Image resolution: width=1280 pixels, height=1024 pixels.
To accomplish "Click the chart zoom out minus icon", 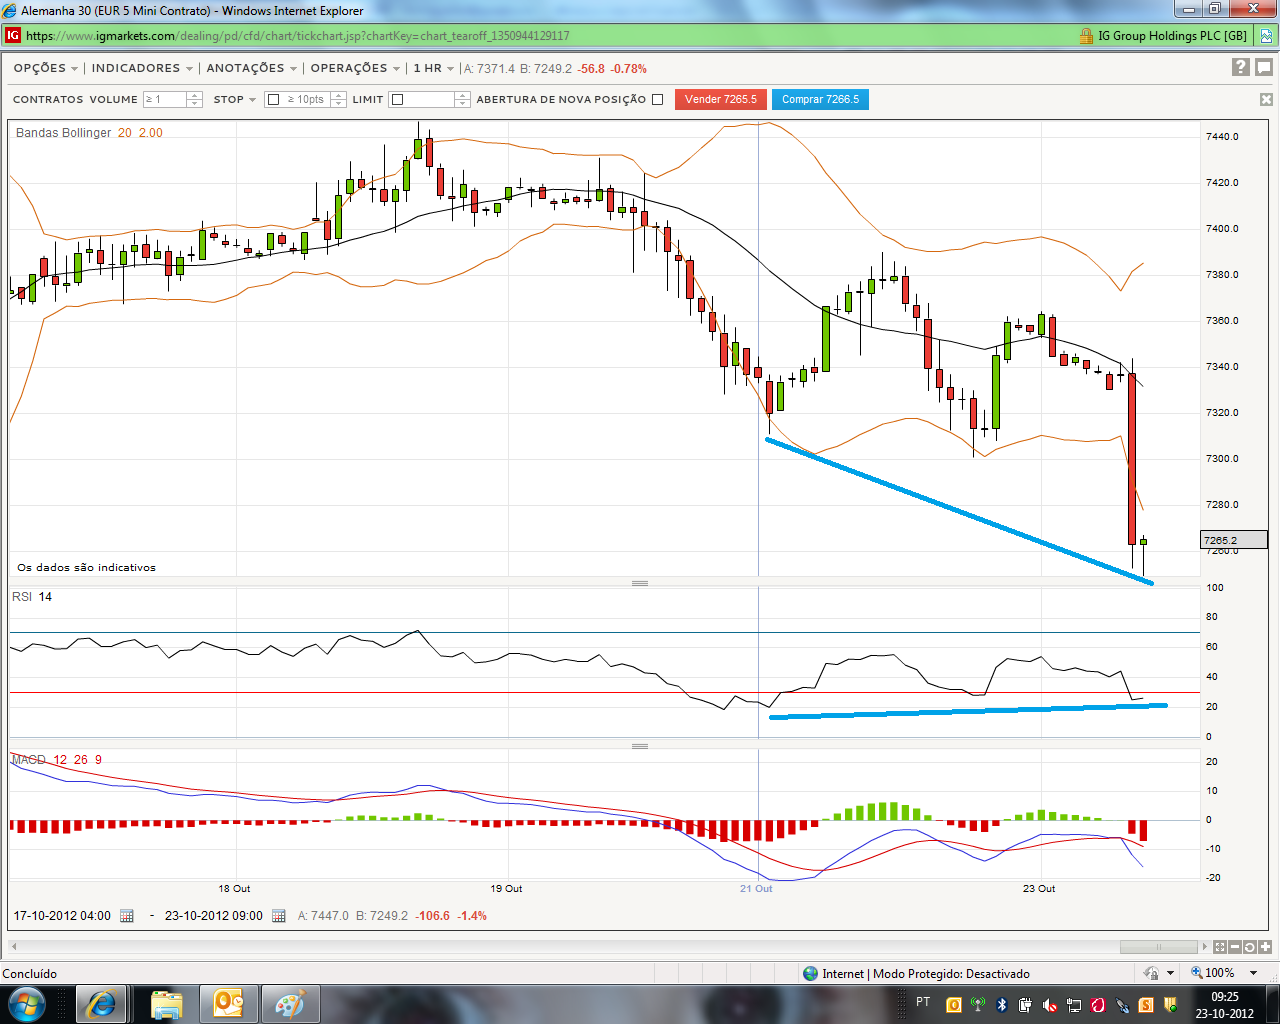I will click(x=1235, y=946).
